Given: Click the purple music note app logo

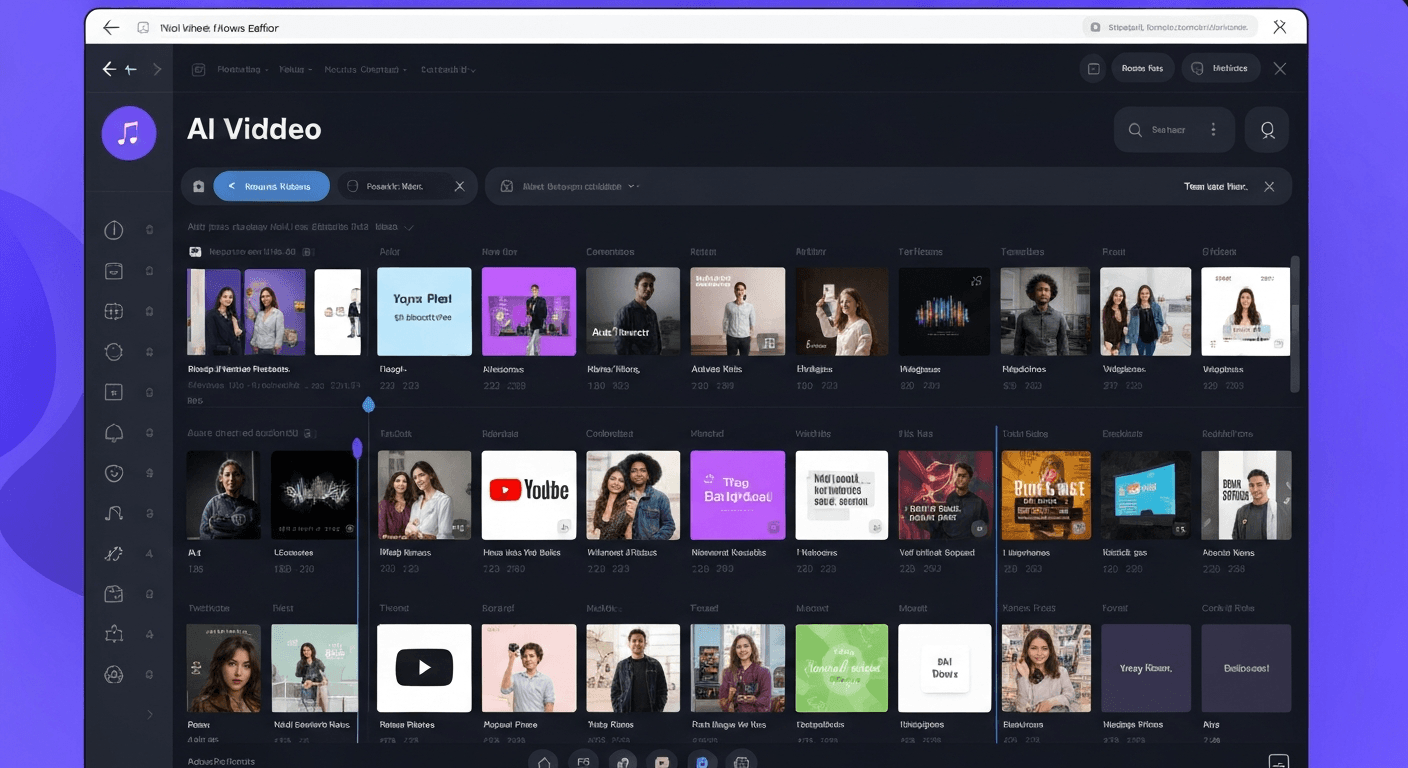Looking at the screenshot, I should point(128,132).
